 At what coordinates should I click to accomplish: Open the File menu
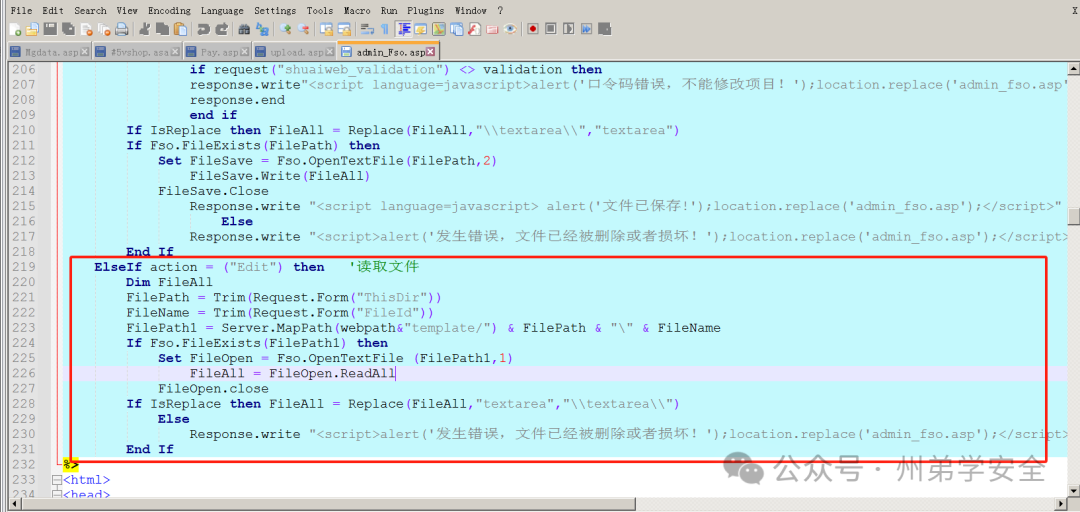(x=21, y=10)
